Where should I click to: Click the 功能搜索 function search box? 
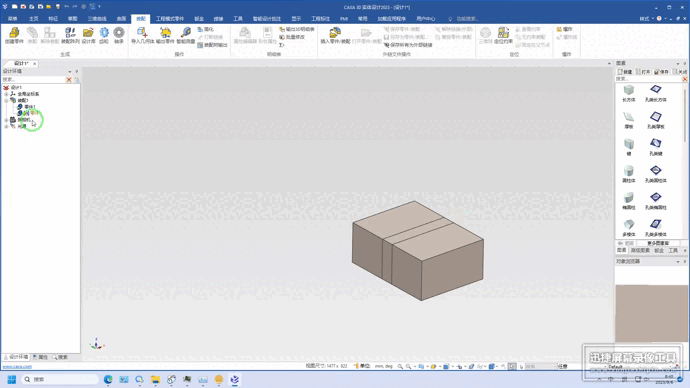pyautogui.click(x=467, y=18)
